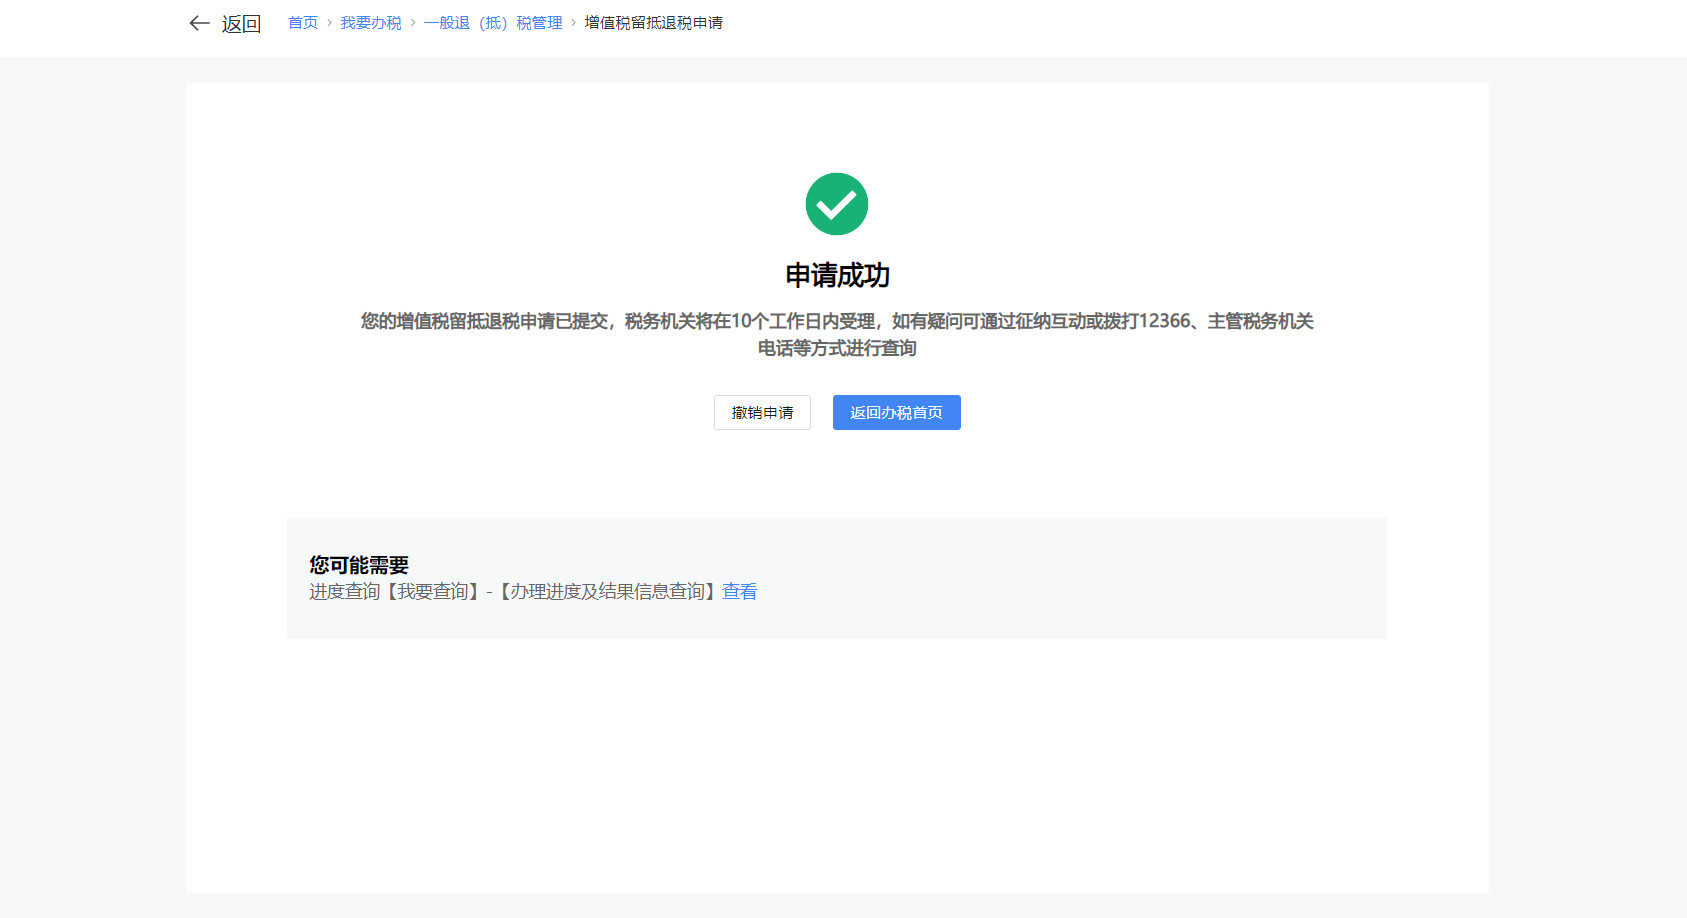The image size is (1687, 918).
Task: Click the chevron before 增值税留抵退税申请
Action: [x=573, y=23]
